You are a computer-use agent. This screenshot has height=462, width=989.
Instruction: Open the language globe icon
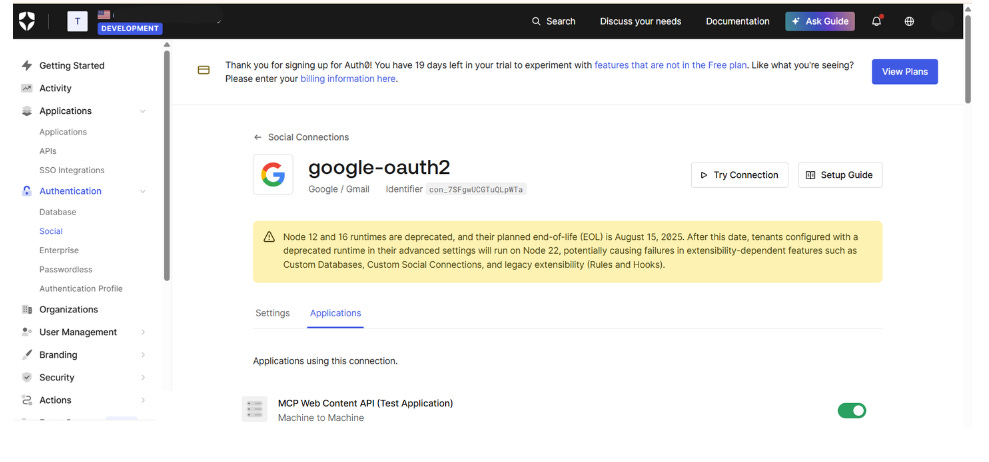(909, 21)
